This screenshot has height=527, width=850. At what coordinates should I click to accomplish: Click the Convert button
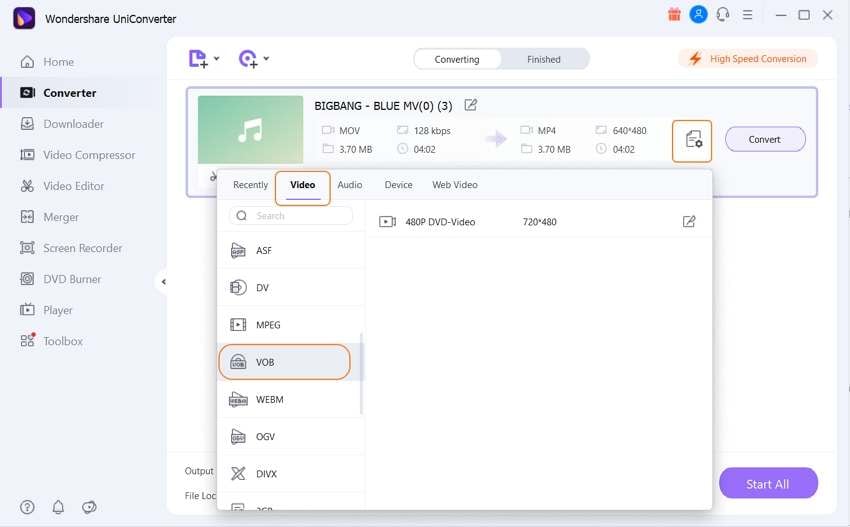[765, 139]
